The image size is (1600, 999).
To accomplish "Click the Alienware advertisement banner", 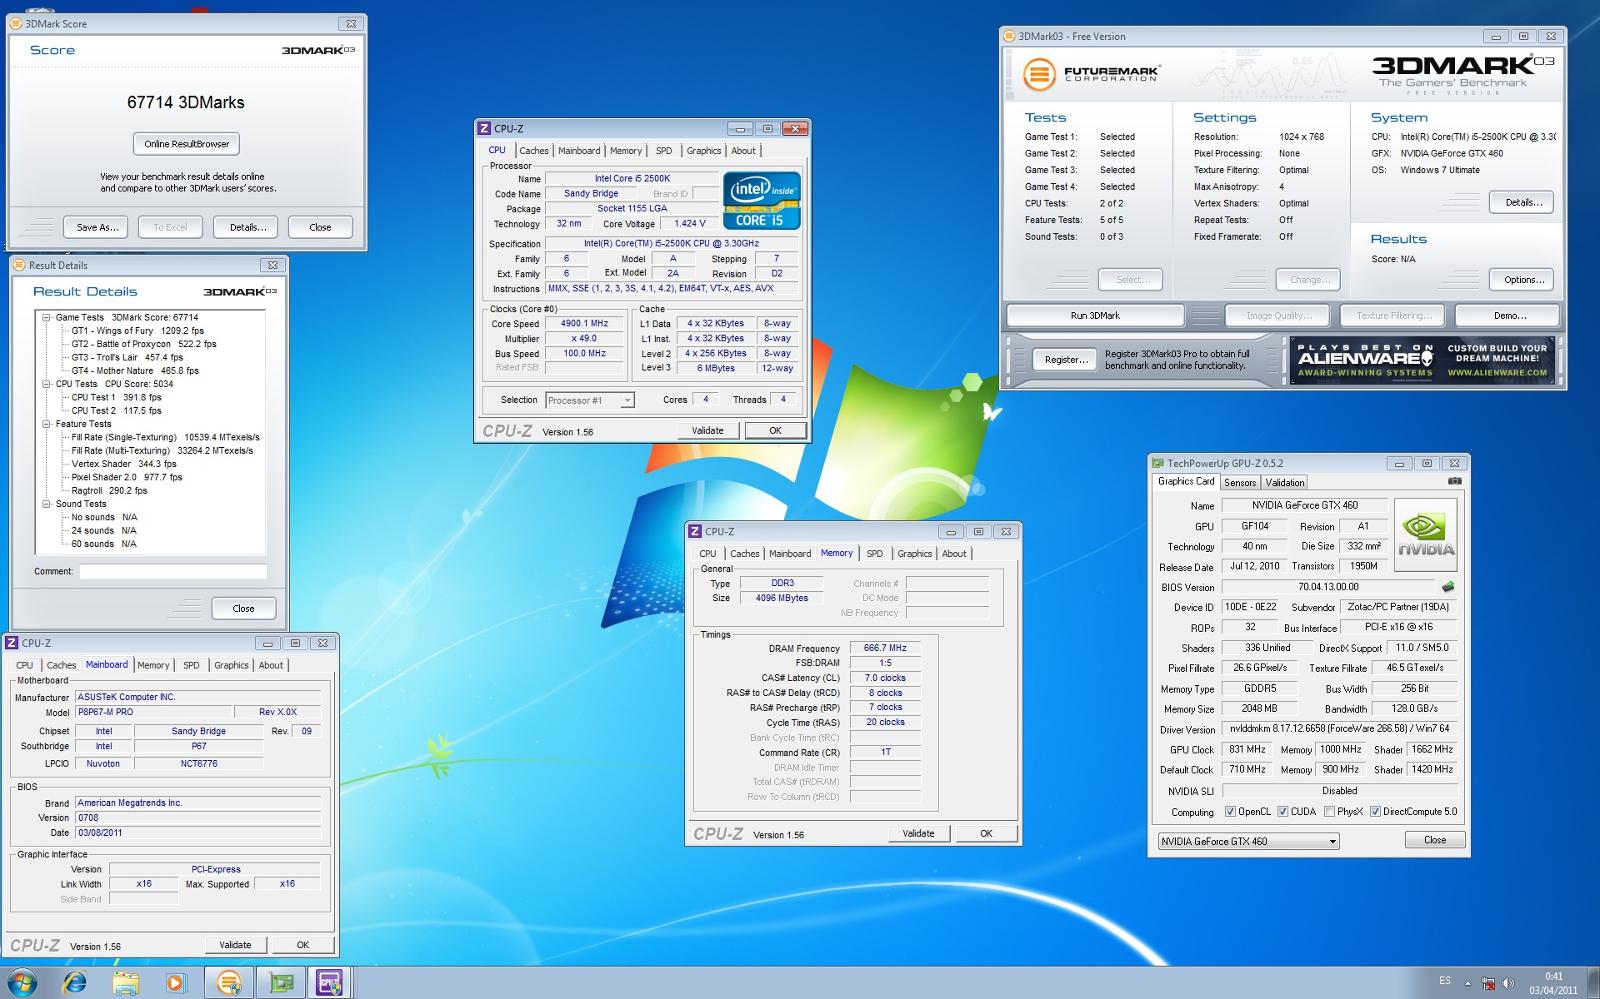I will pos(1423,360).
